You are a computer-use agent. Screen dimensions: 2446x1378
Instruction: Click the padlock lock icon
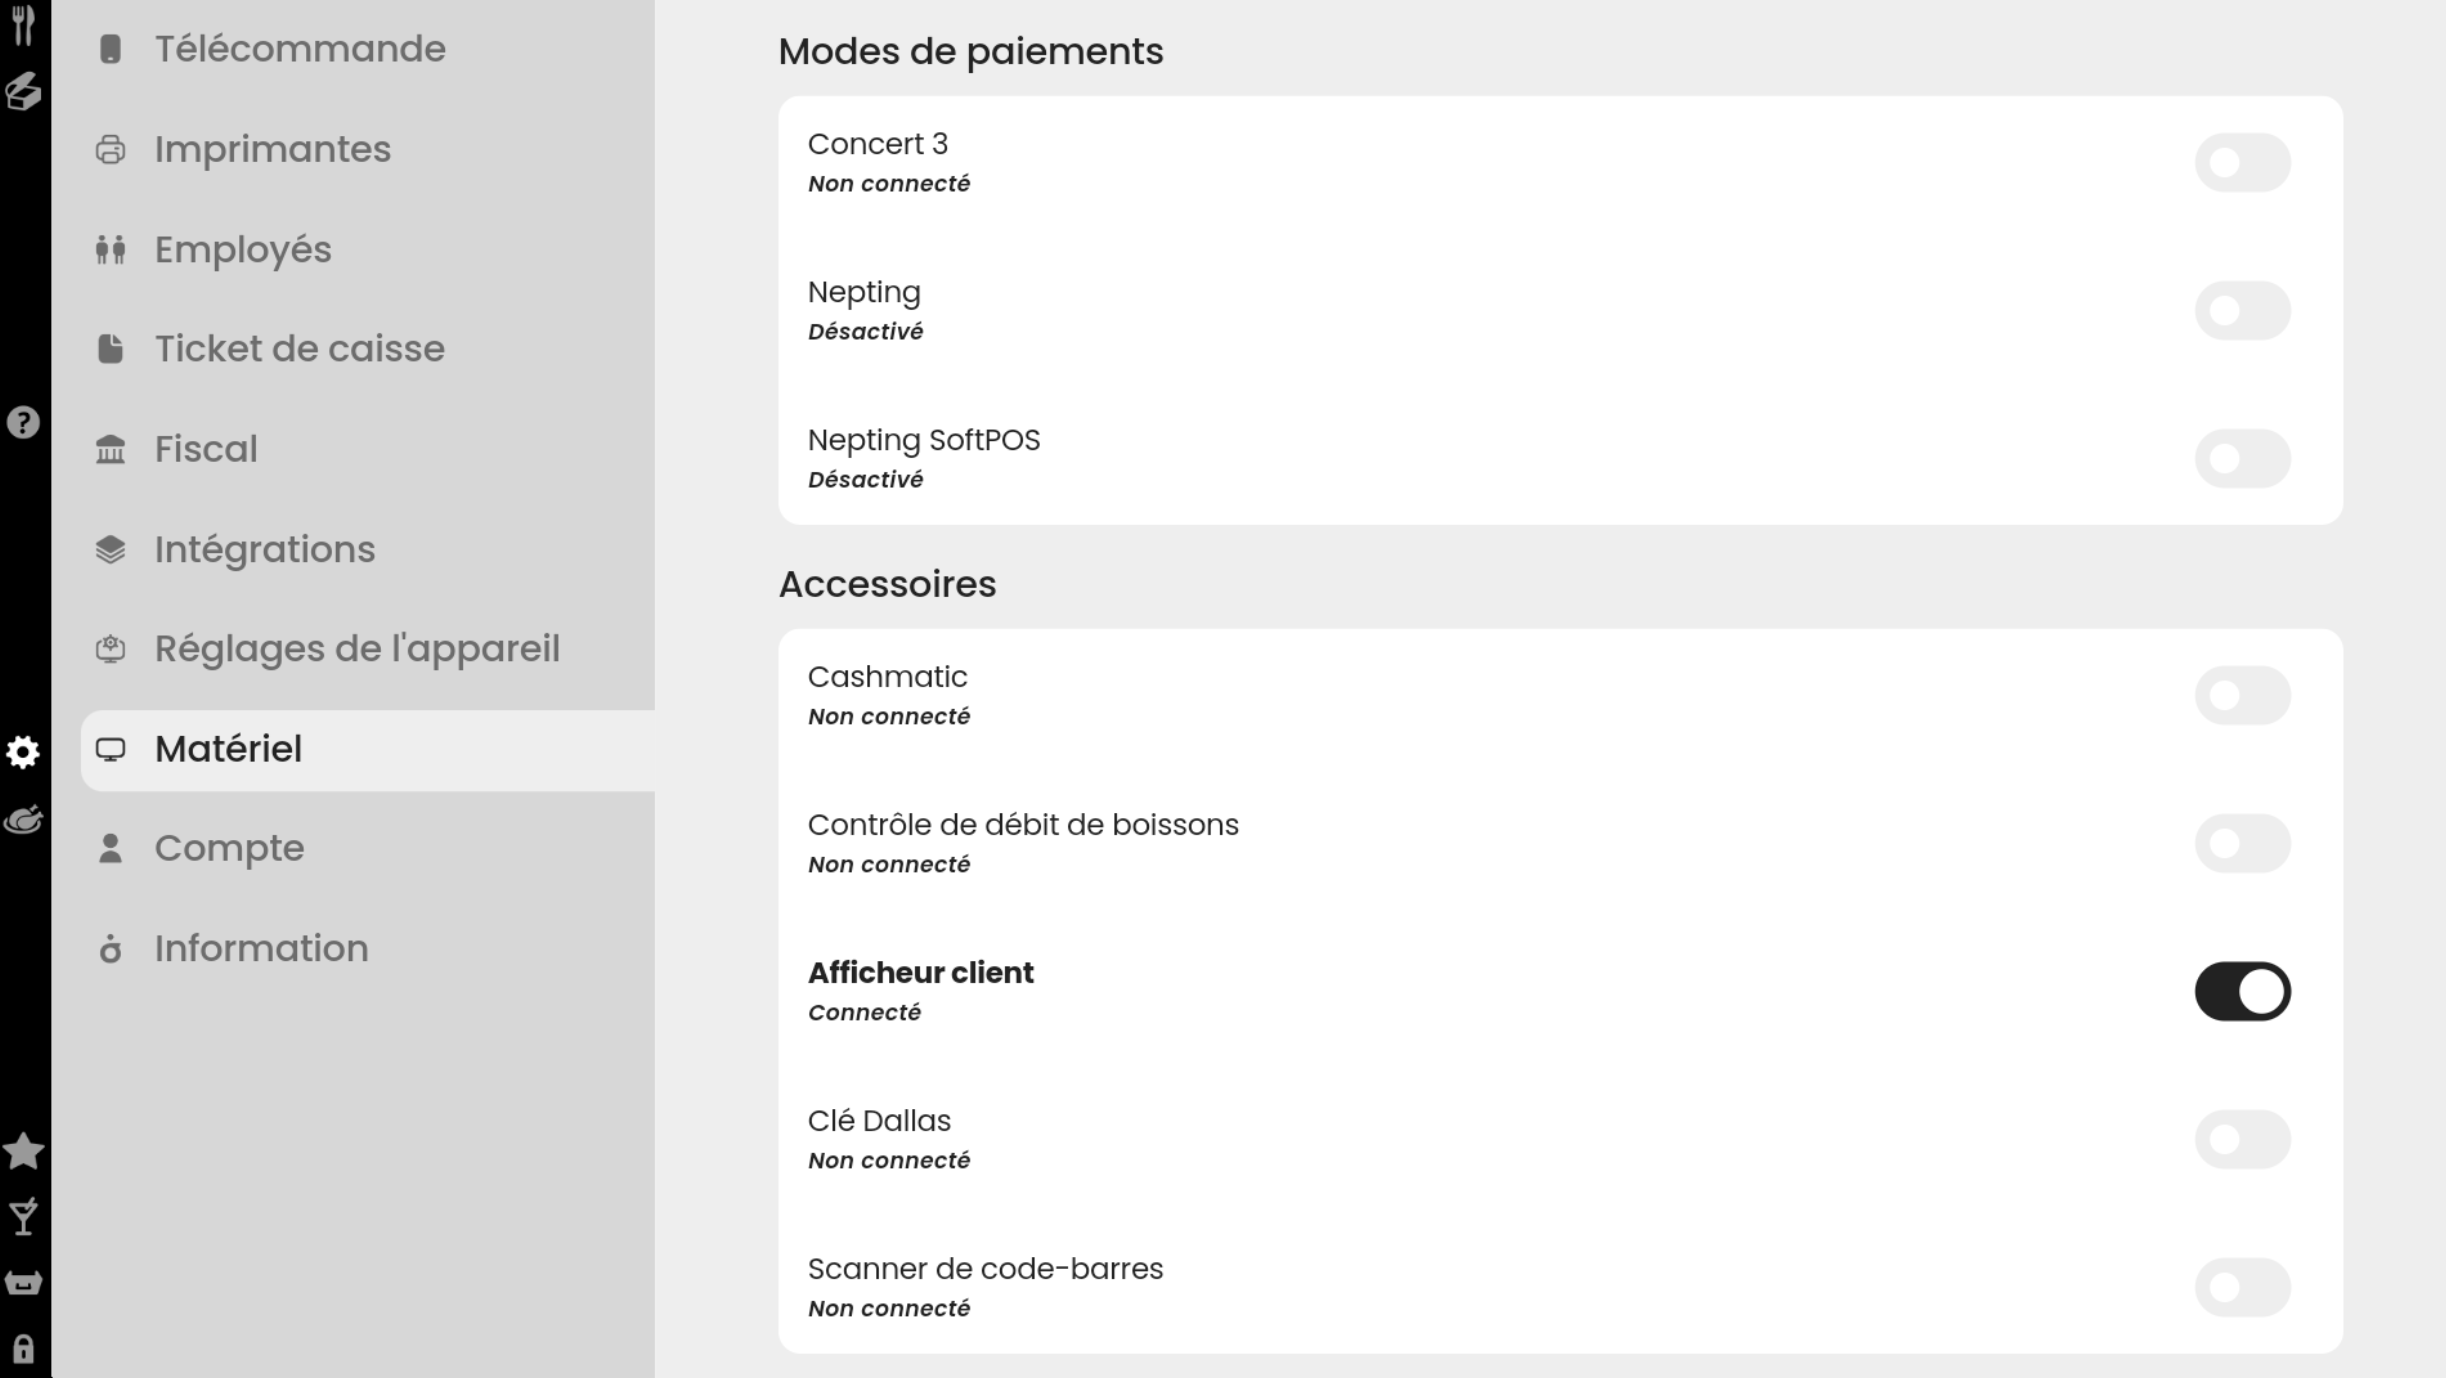click(23, 1349)
